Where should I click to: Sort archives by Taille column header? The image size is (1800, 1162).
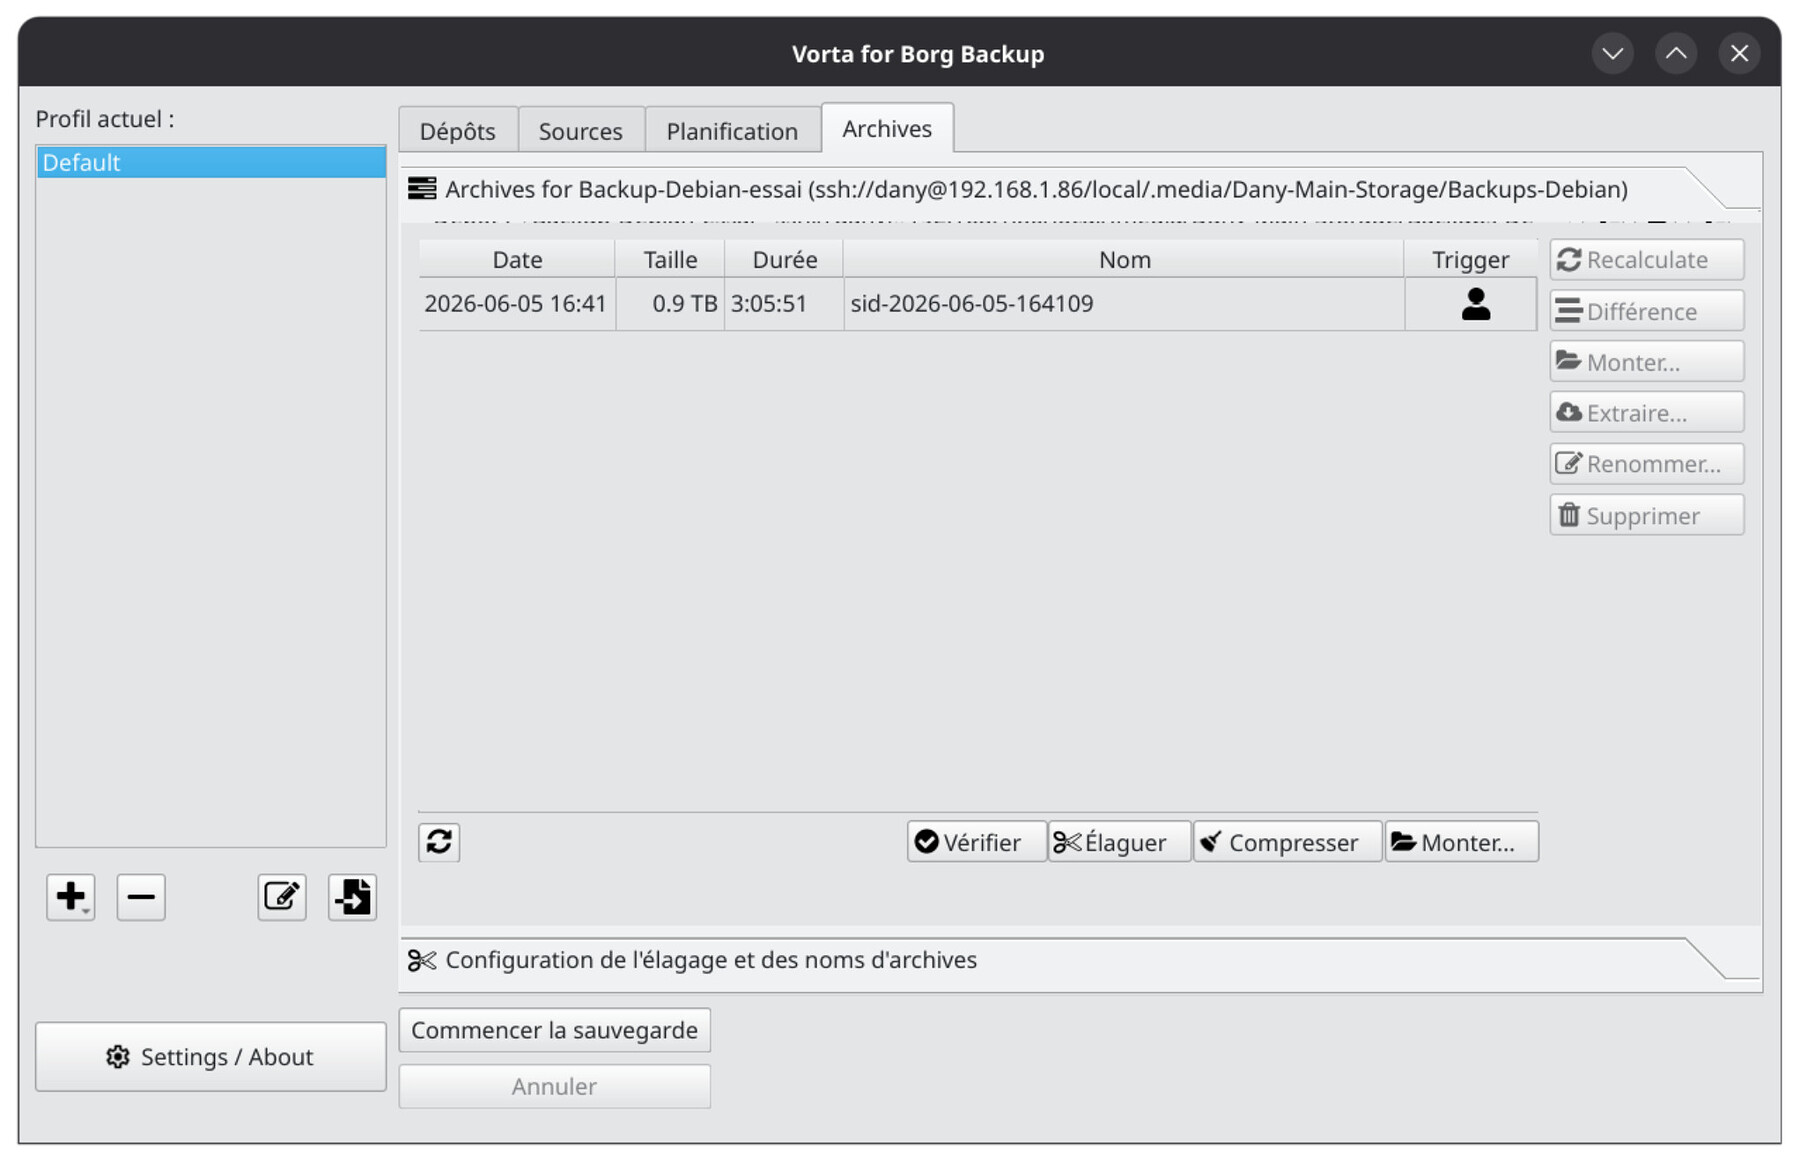(670, 259)
